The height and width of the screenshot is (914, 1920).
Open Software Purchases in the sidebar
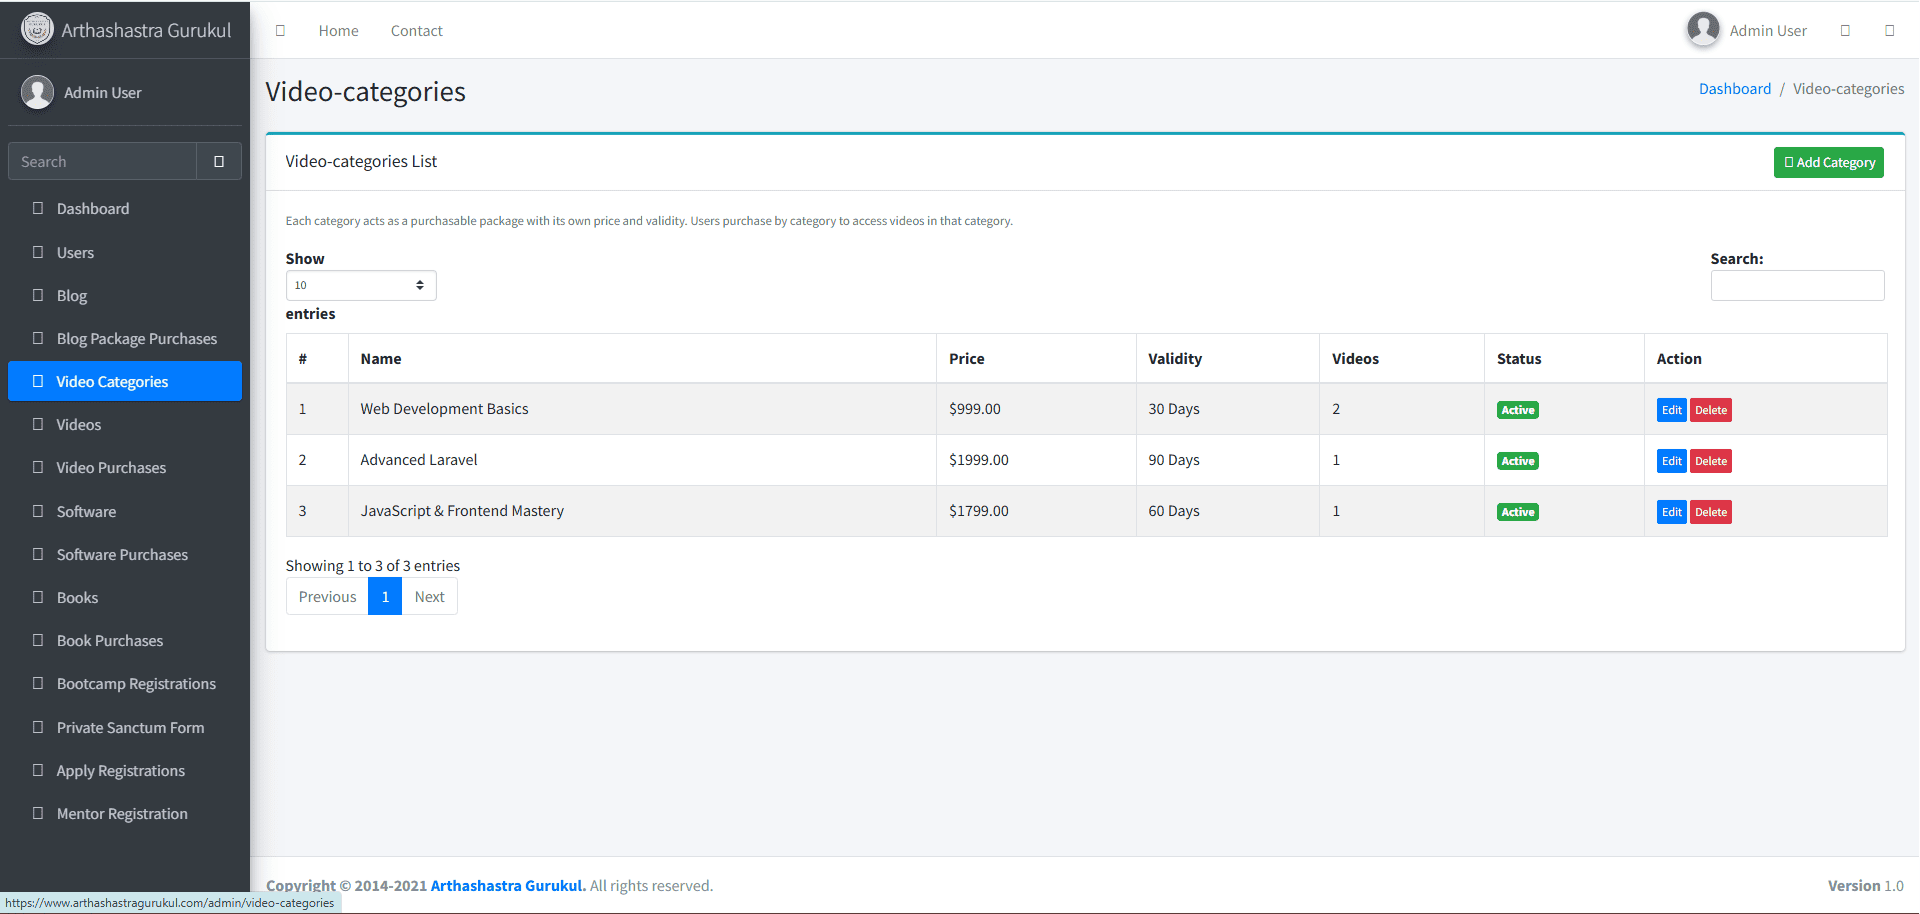tap(125, 554)
